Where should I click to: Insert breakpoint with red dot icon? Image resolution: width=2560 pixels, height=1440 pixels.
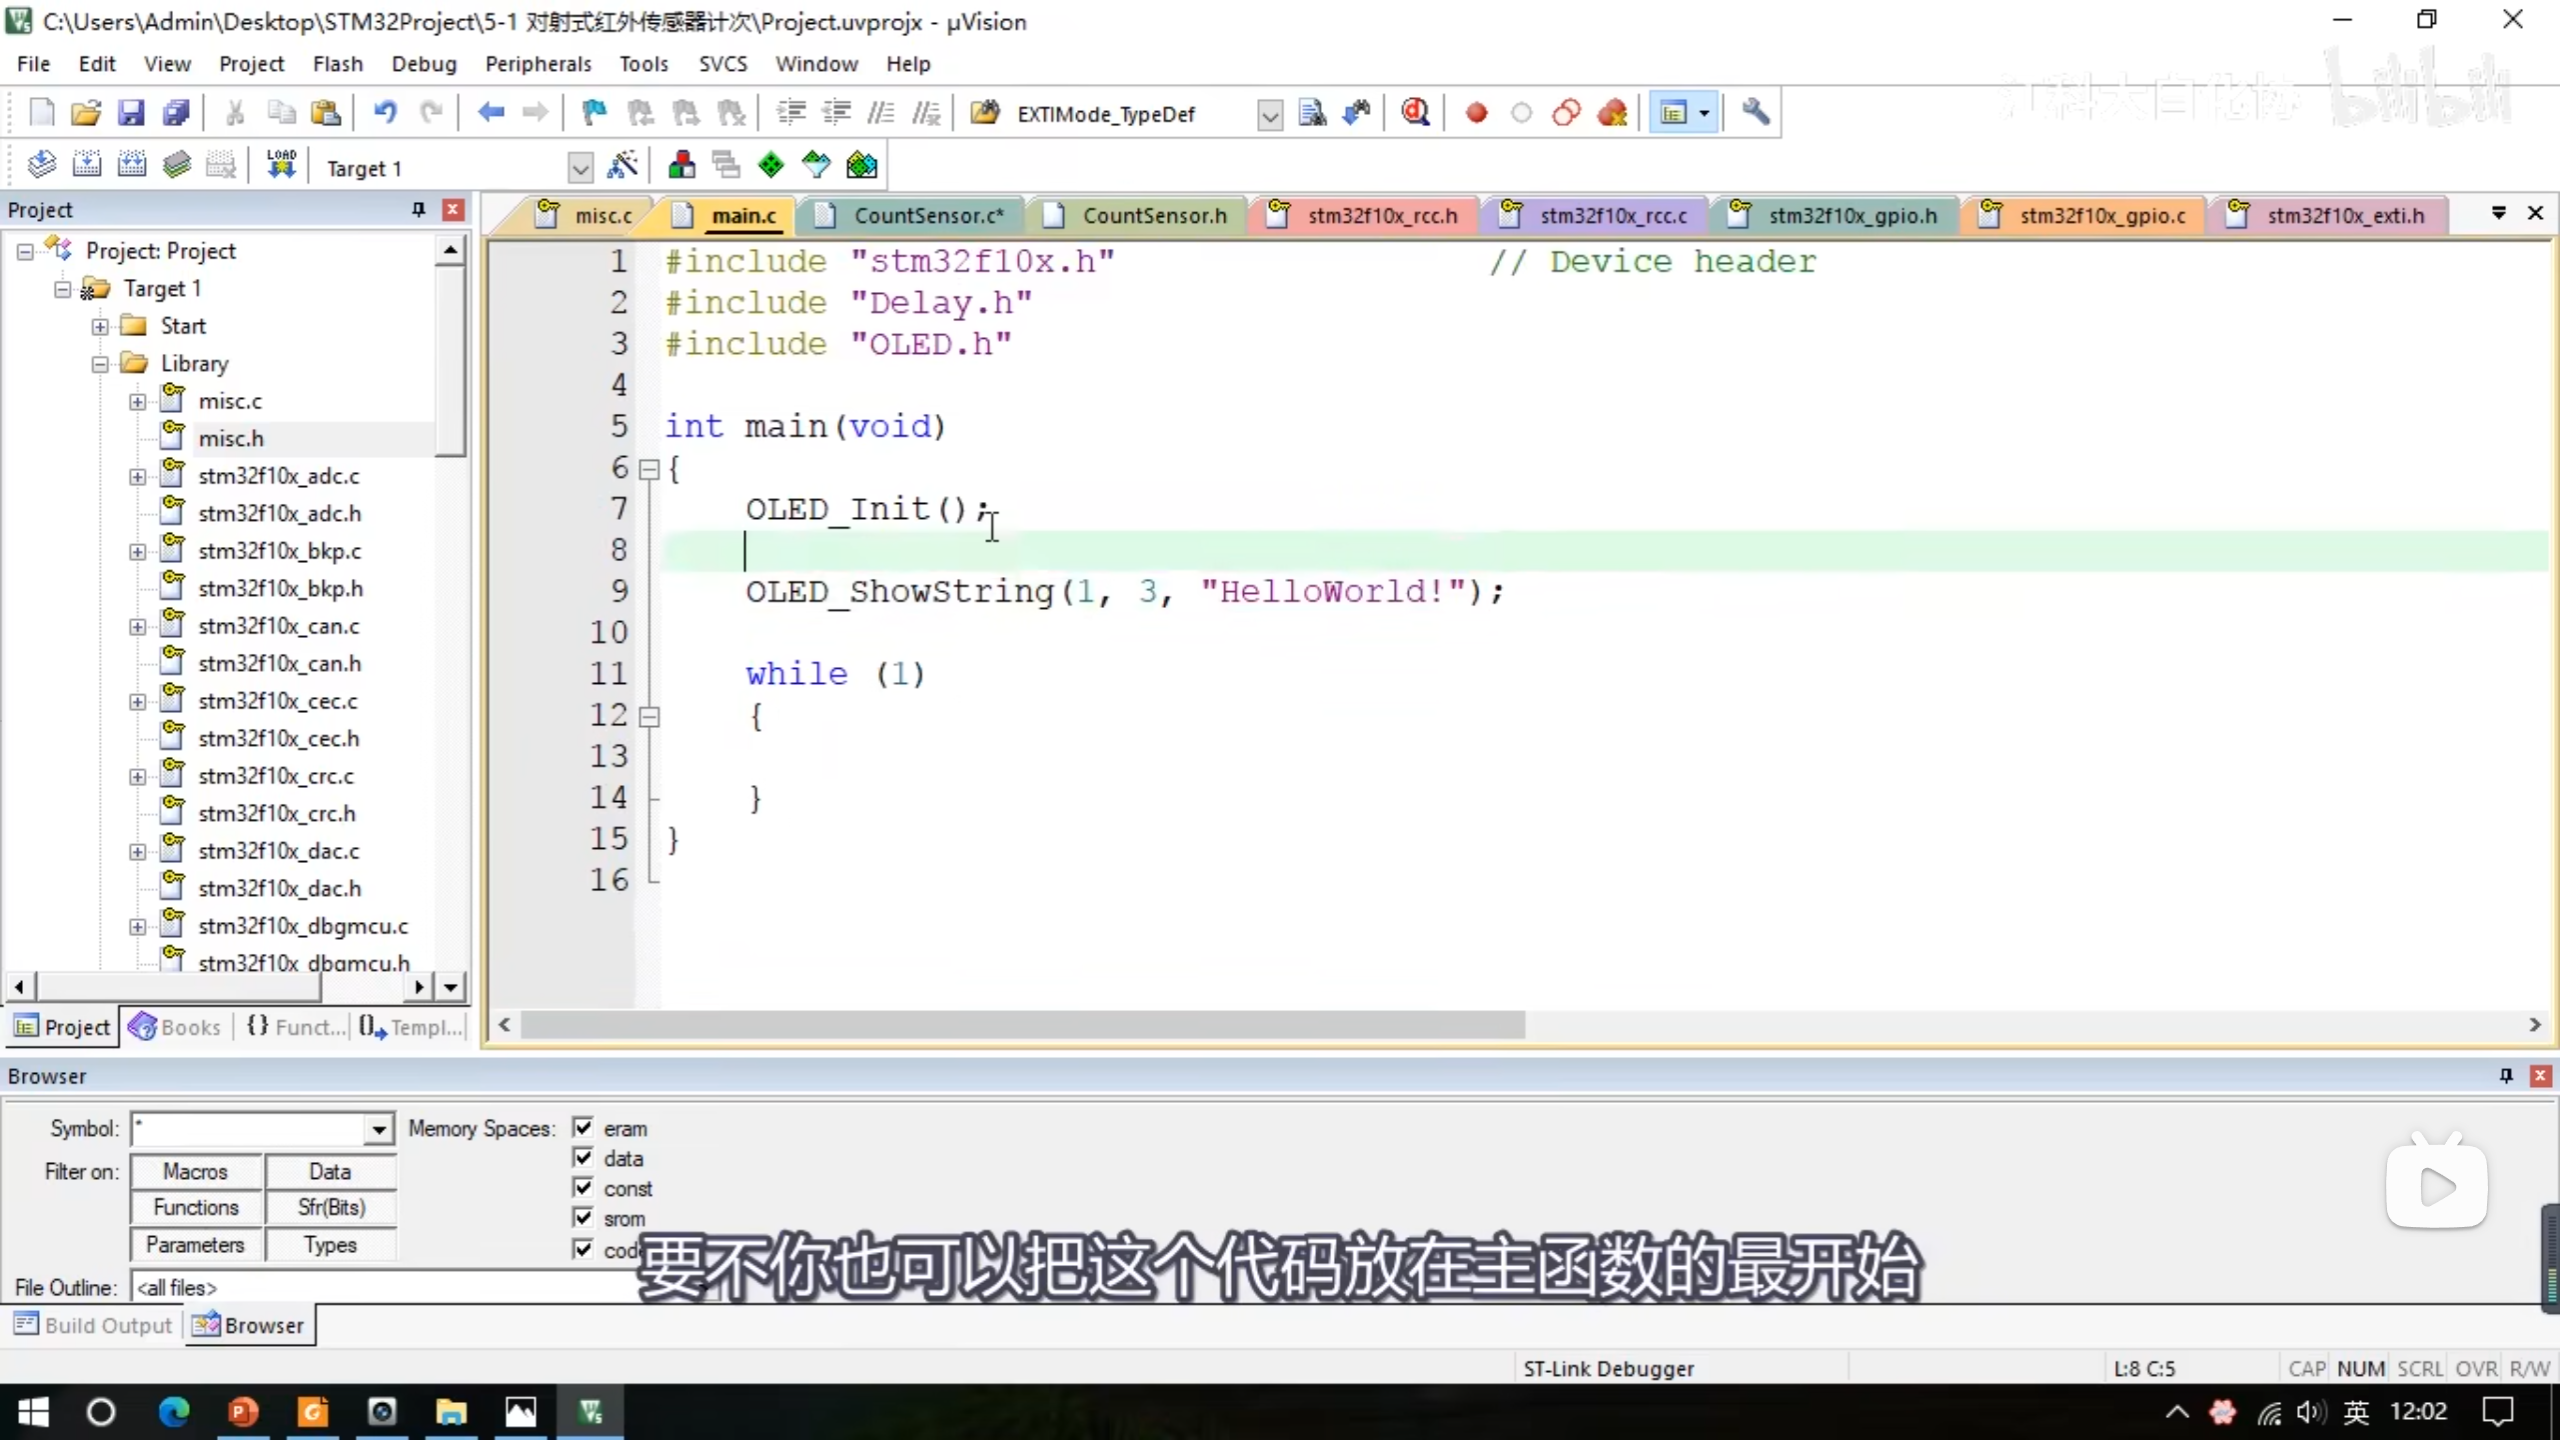(1476, 113)
